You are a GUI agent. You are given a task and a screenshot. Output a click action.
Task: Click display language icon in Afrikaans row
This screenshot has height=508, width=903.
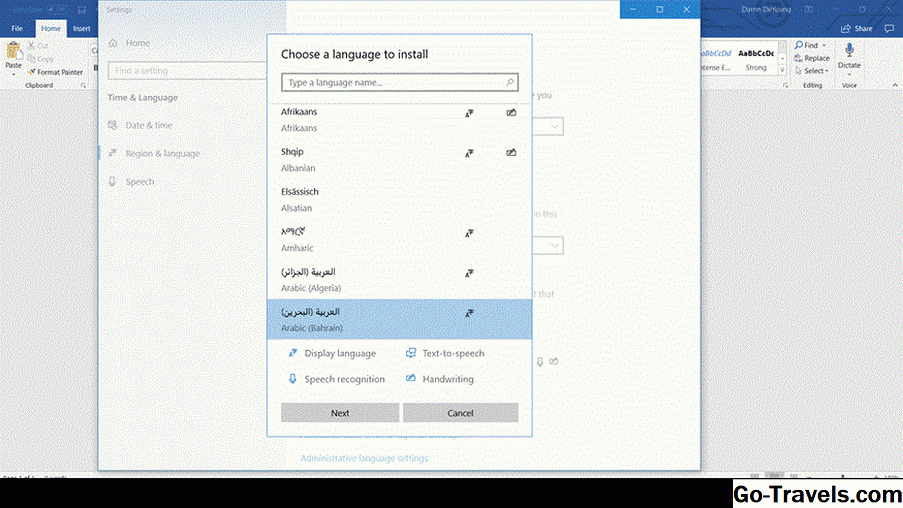point(469,113)
